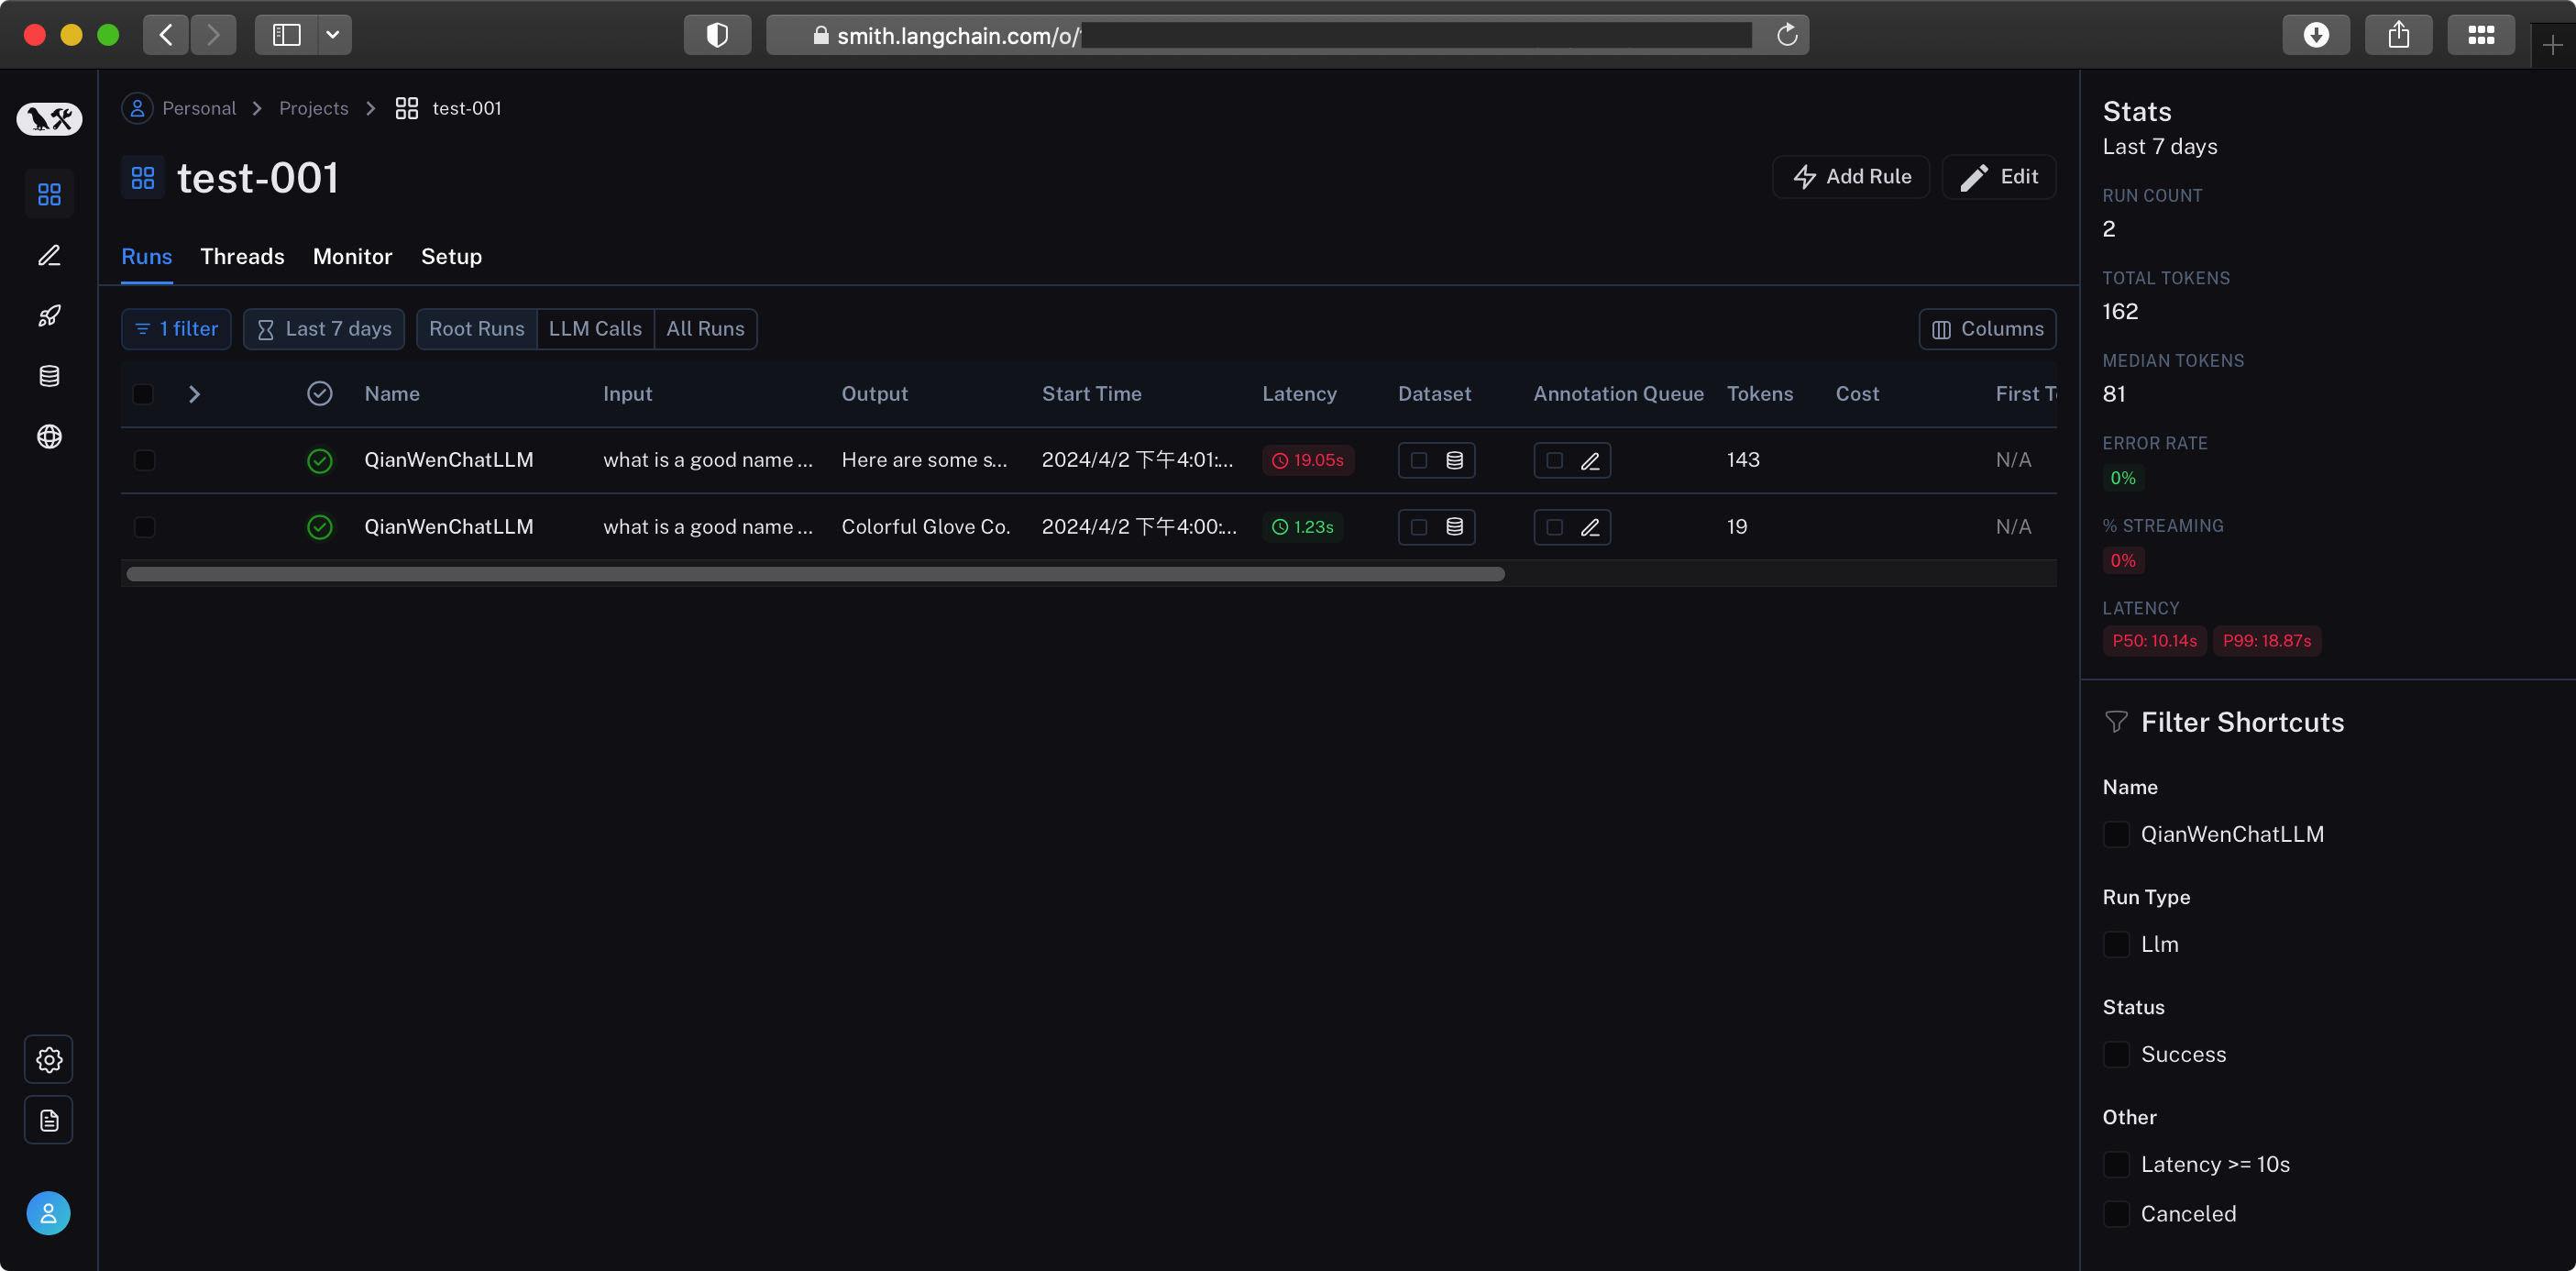
Task: Click the table horizontal scrollbar
Action: (x=815, y=574)
